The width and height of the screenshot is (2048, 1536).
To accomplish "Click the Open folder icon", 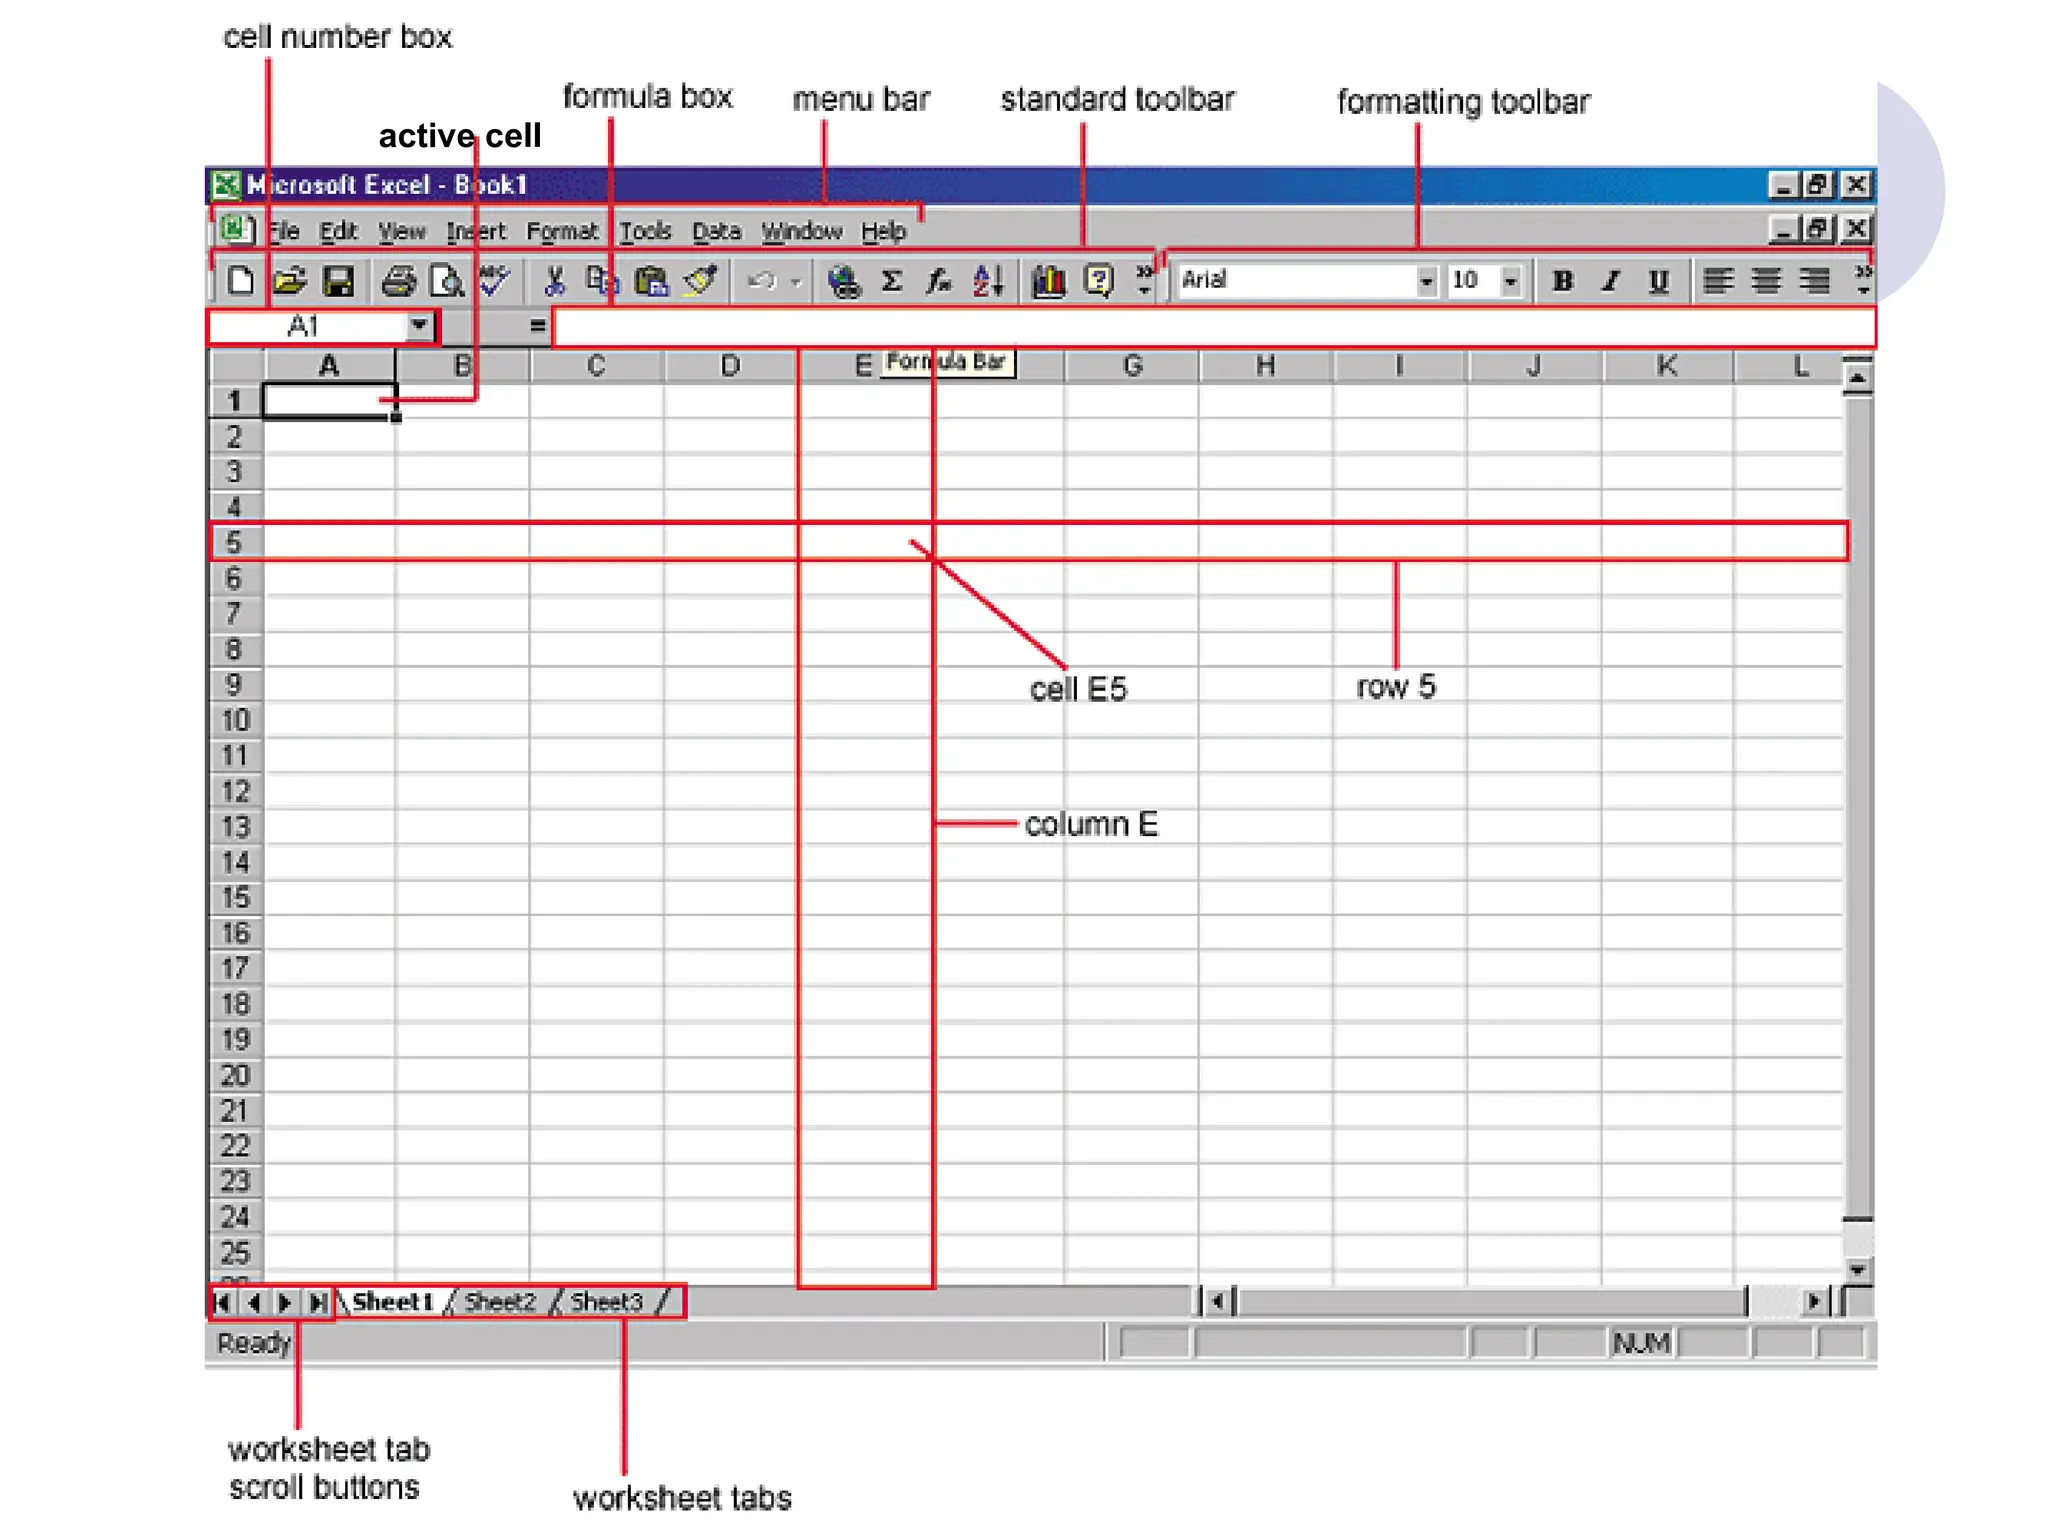I will coord(289,282).
